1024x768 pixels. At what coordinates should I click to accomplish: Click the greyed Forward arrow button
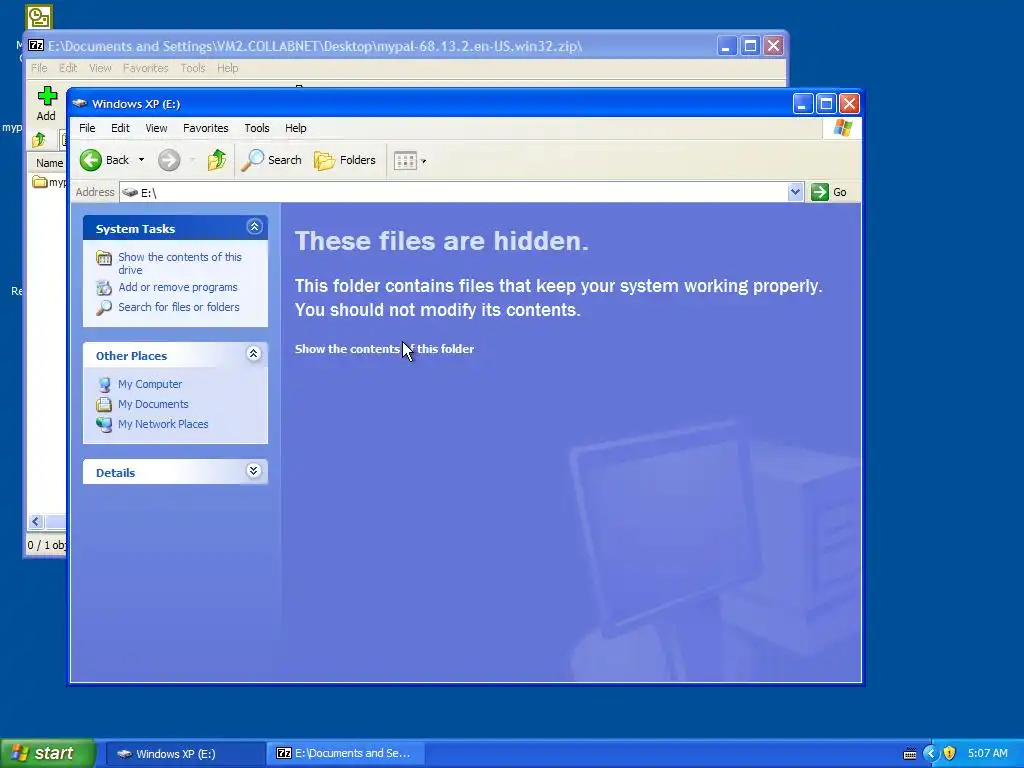click(169, 160)
